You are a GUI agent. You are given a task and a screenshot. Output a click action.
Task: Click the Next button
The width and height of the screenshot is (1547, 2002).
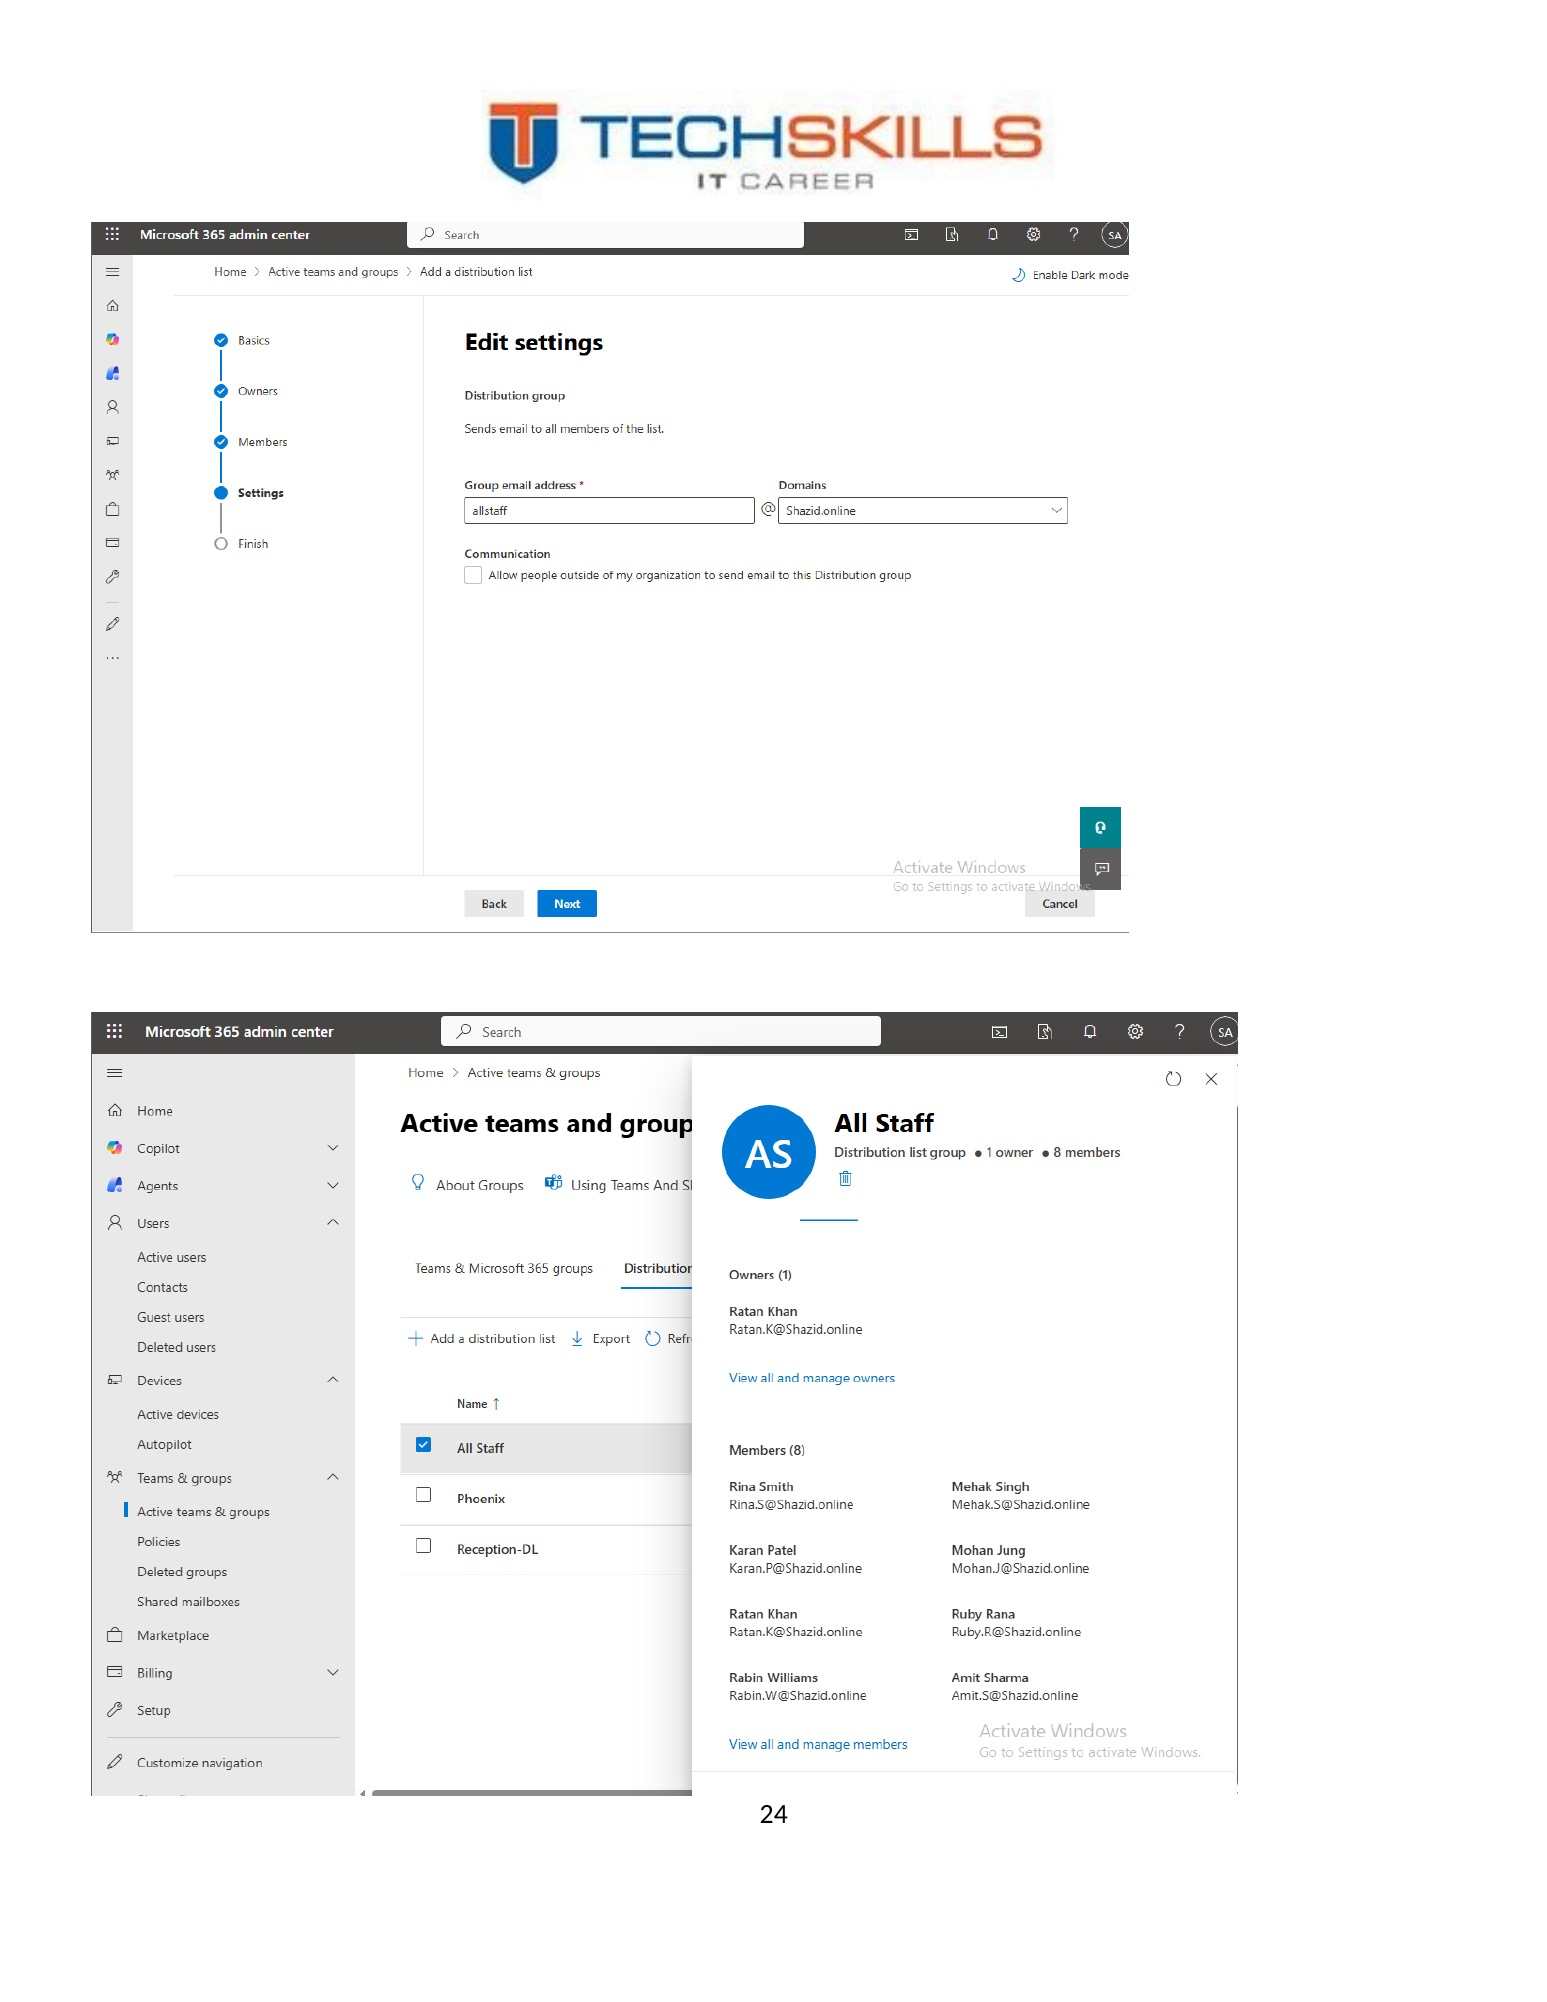click(x=567, y=904)
